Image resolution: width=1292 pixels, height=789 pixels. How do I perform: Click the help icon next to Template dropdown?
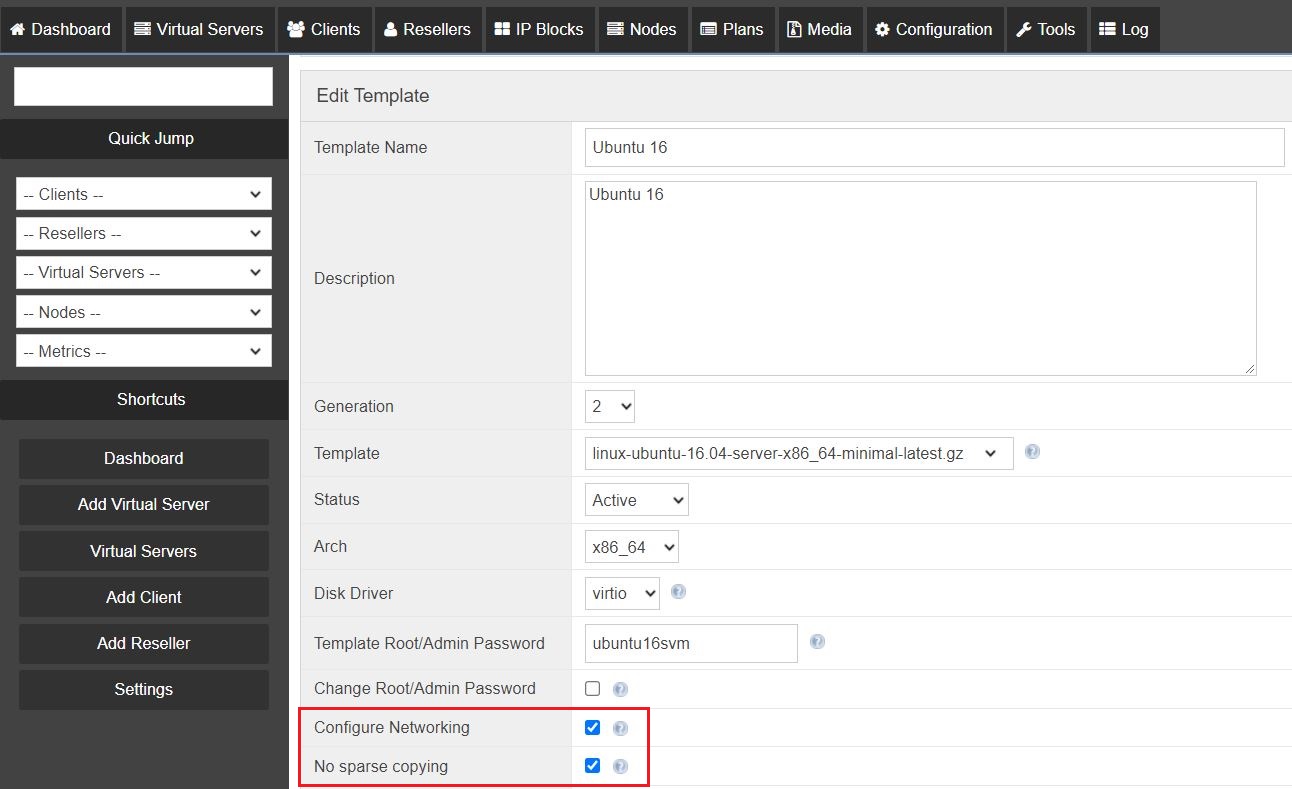[x=1032, y=452]
